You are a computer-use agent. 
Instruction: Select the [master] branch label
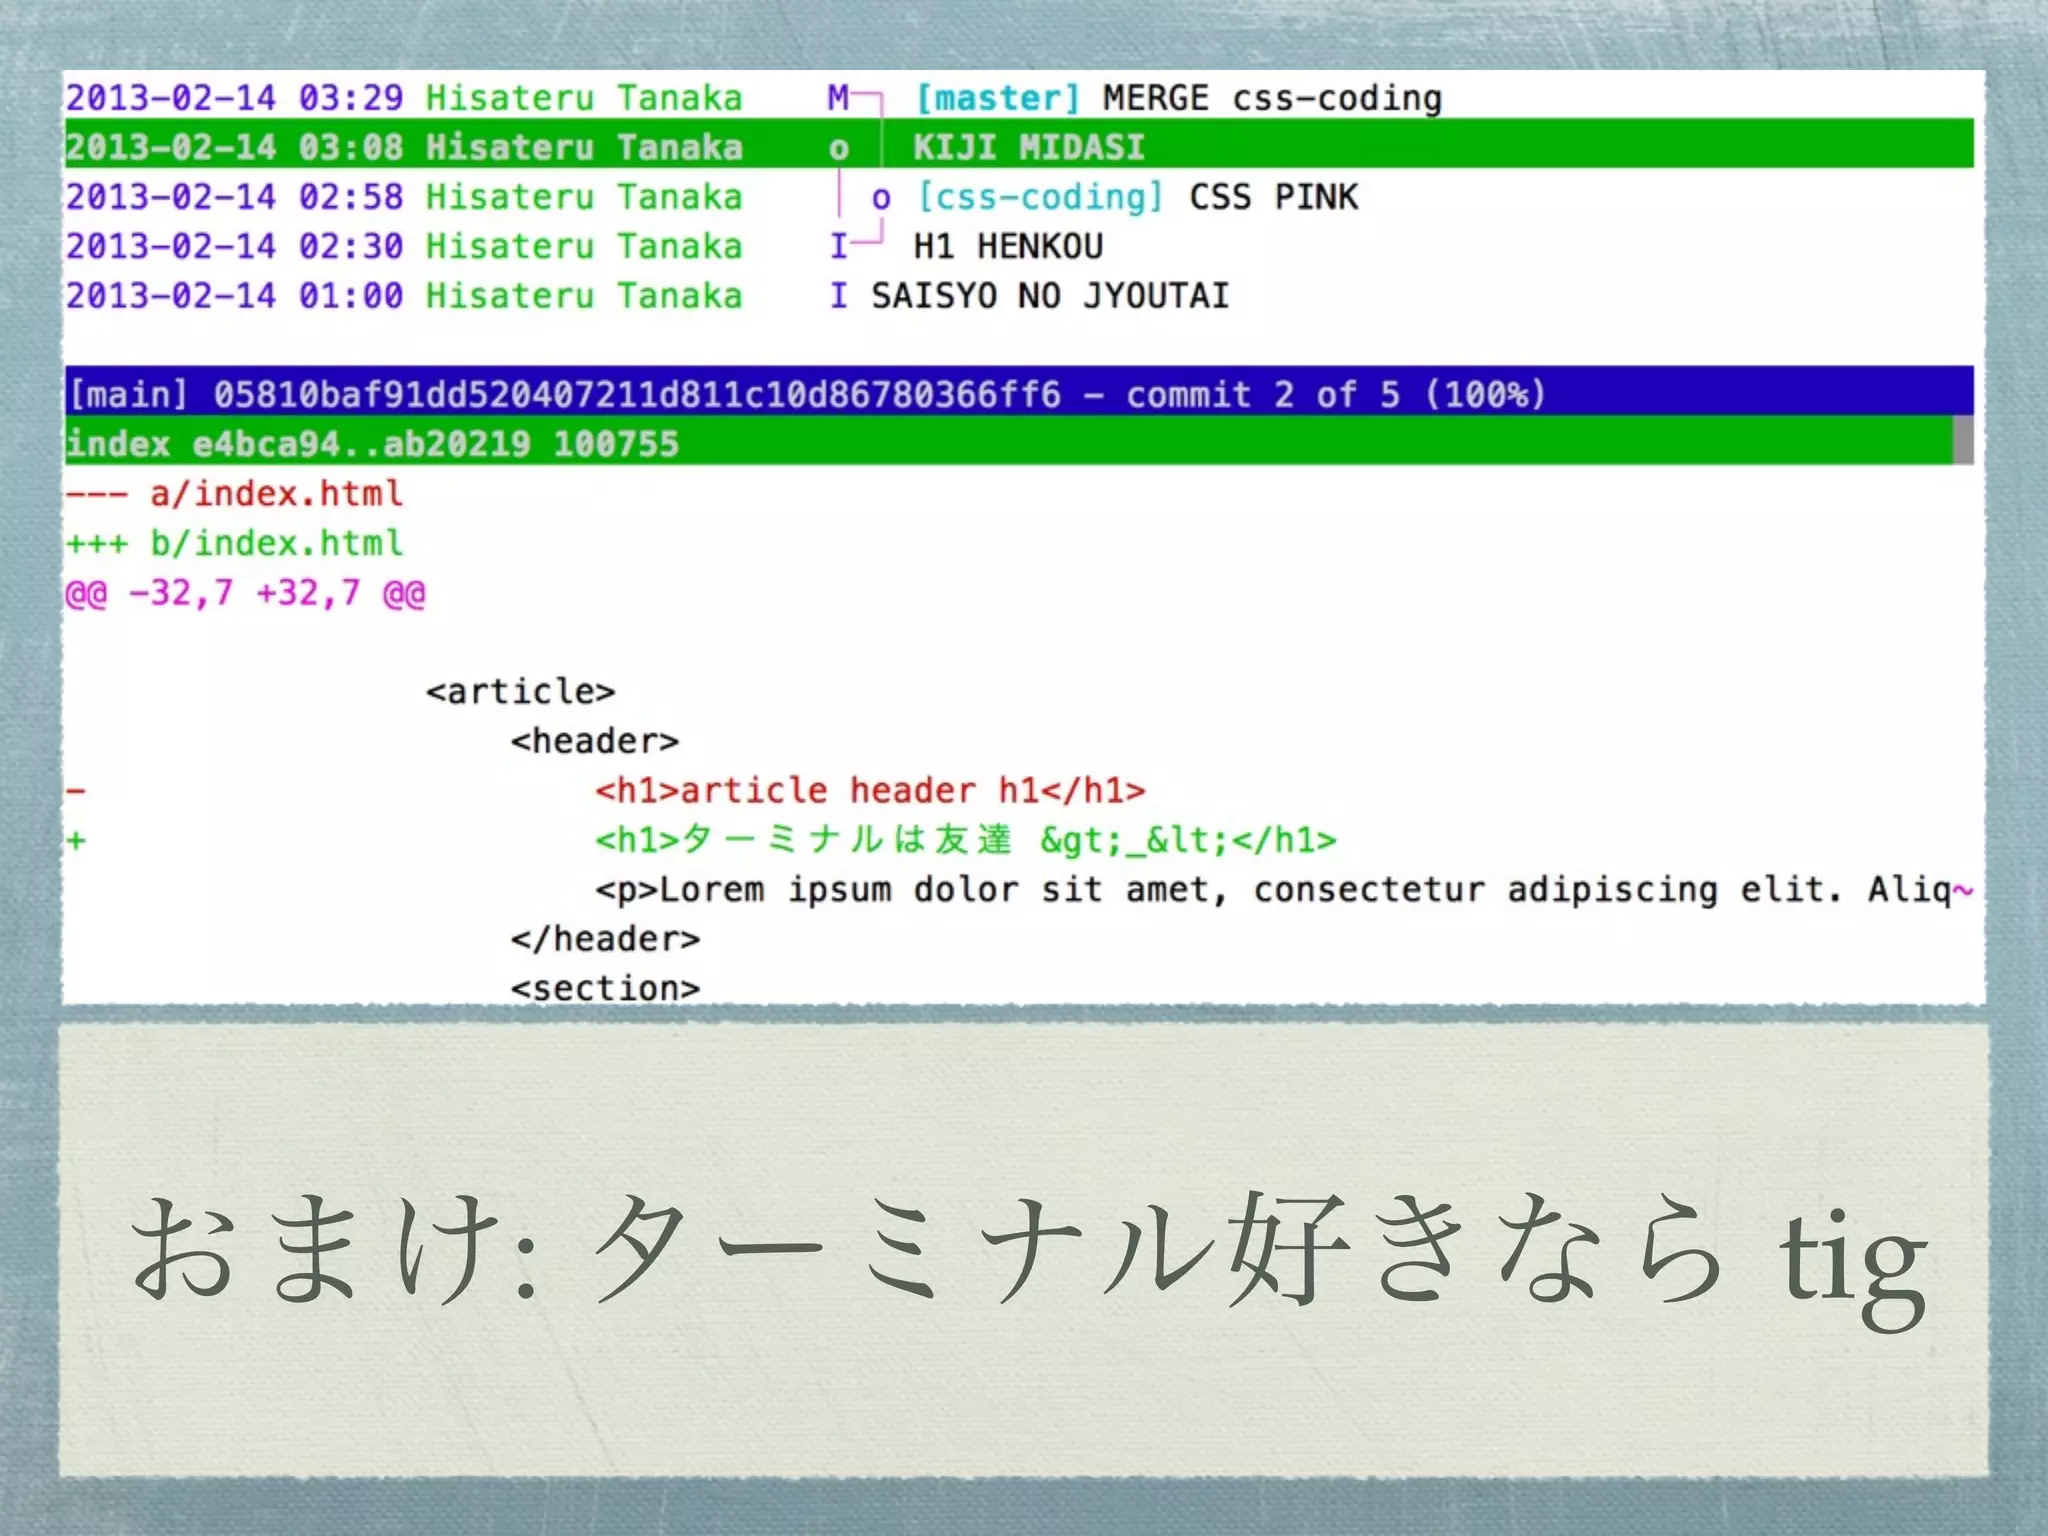click(998, 98)
